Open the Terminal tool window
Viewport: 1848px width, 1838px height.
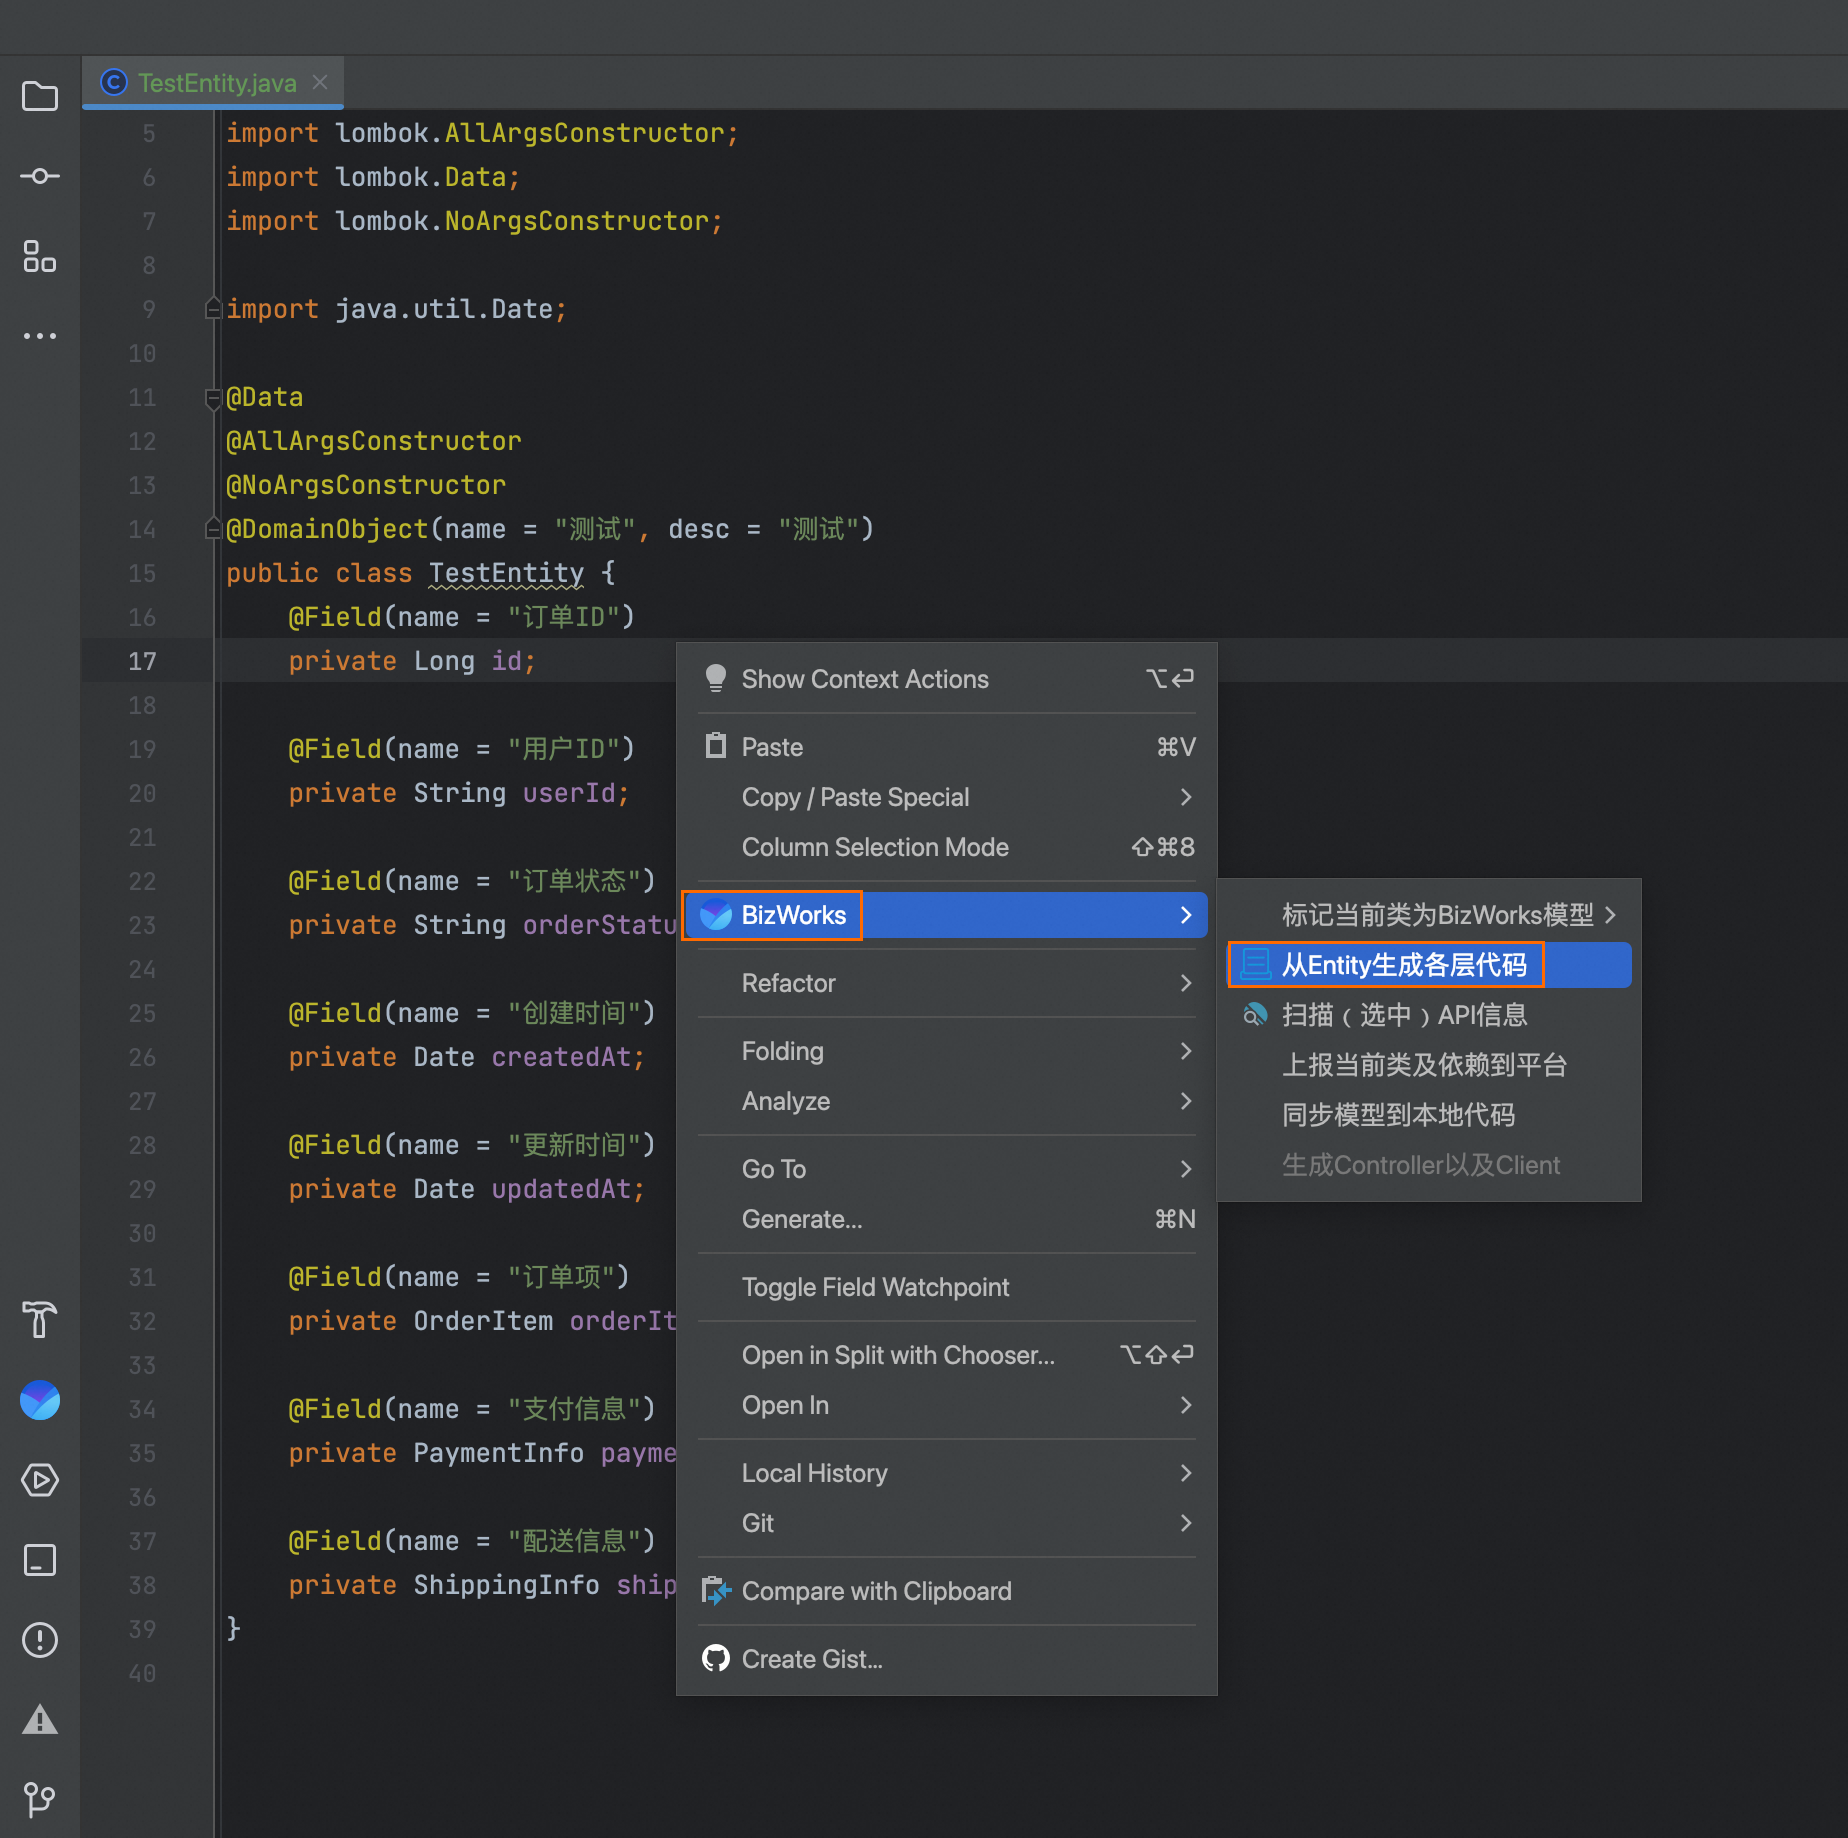click(40, 1559)
